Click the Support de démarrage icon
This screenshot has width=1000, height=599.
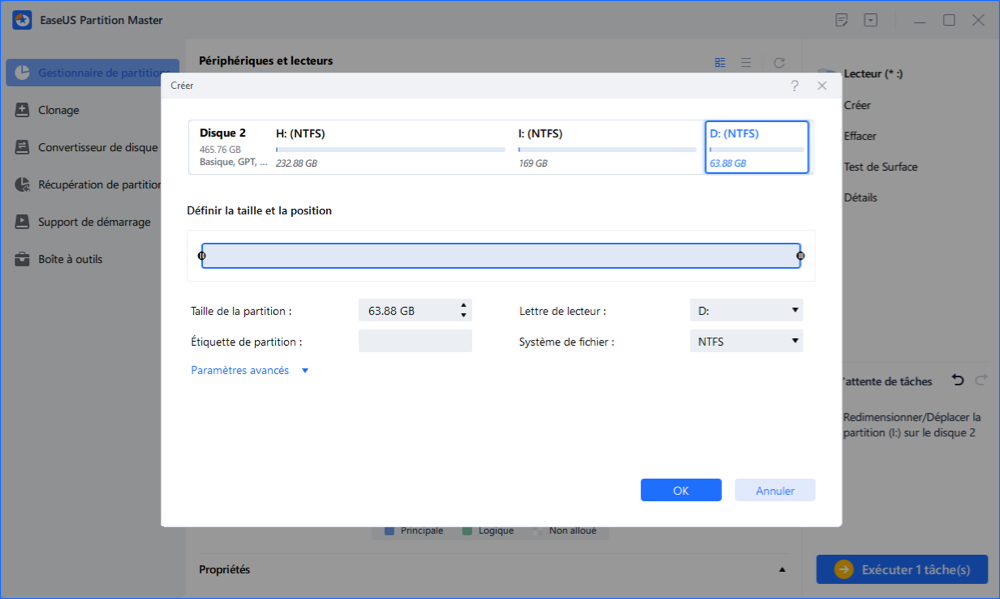coord(22,222)
